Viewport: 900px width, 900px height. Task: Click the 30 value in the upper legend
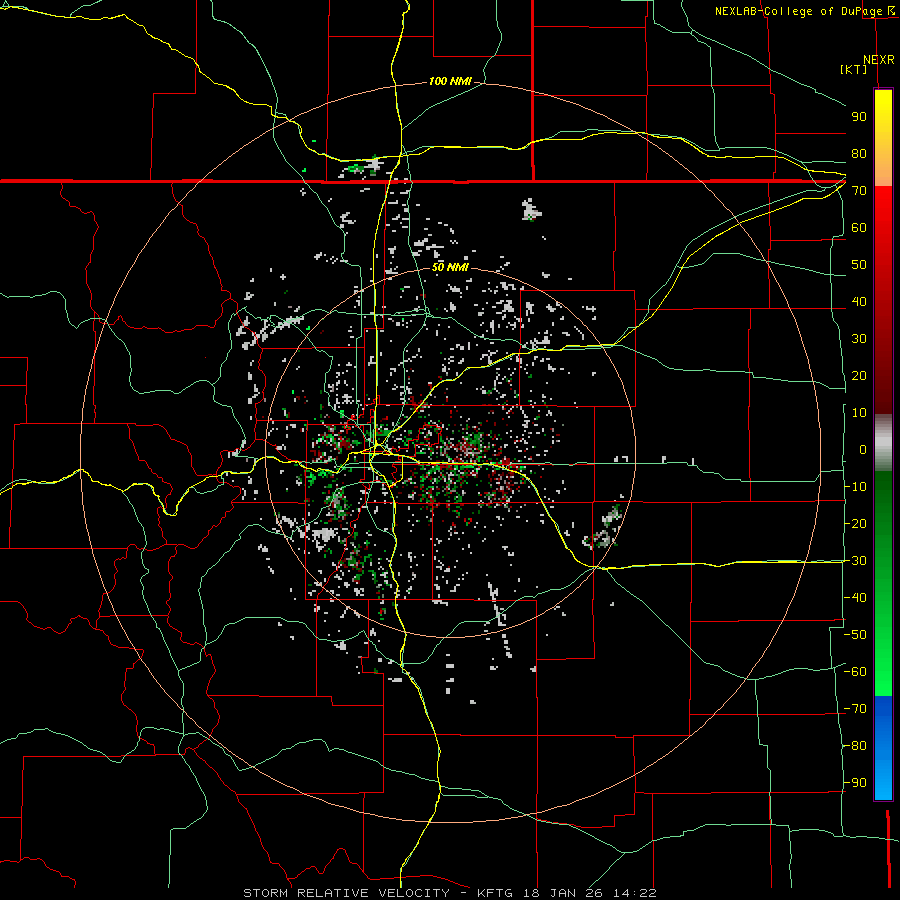click(859, 339)
